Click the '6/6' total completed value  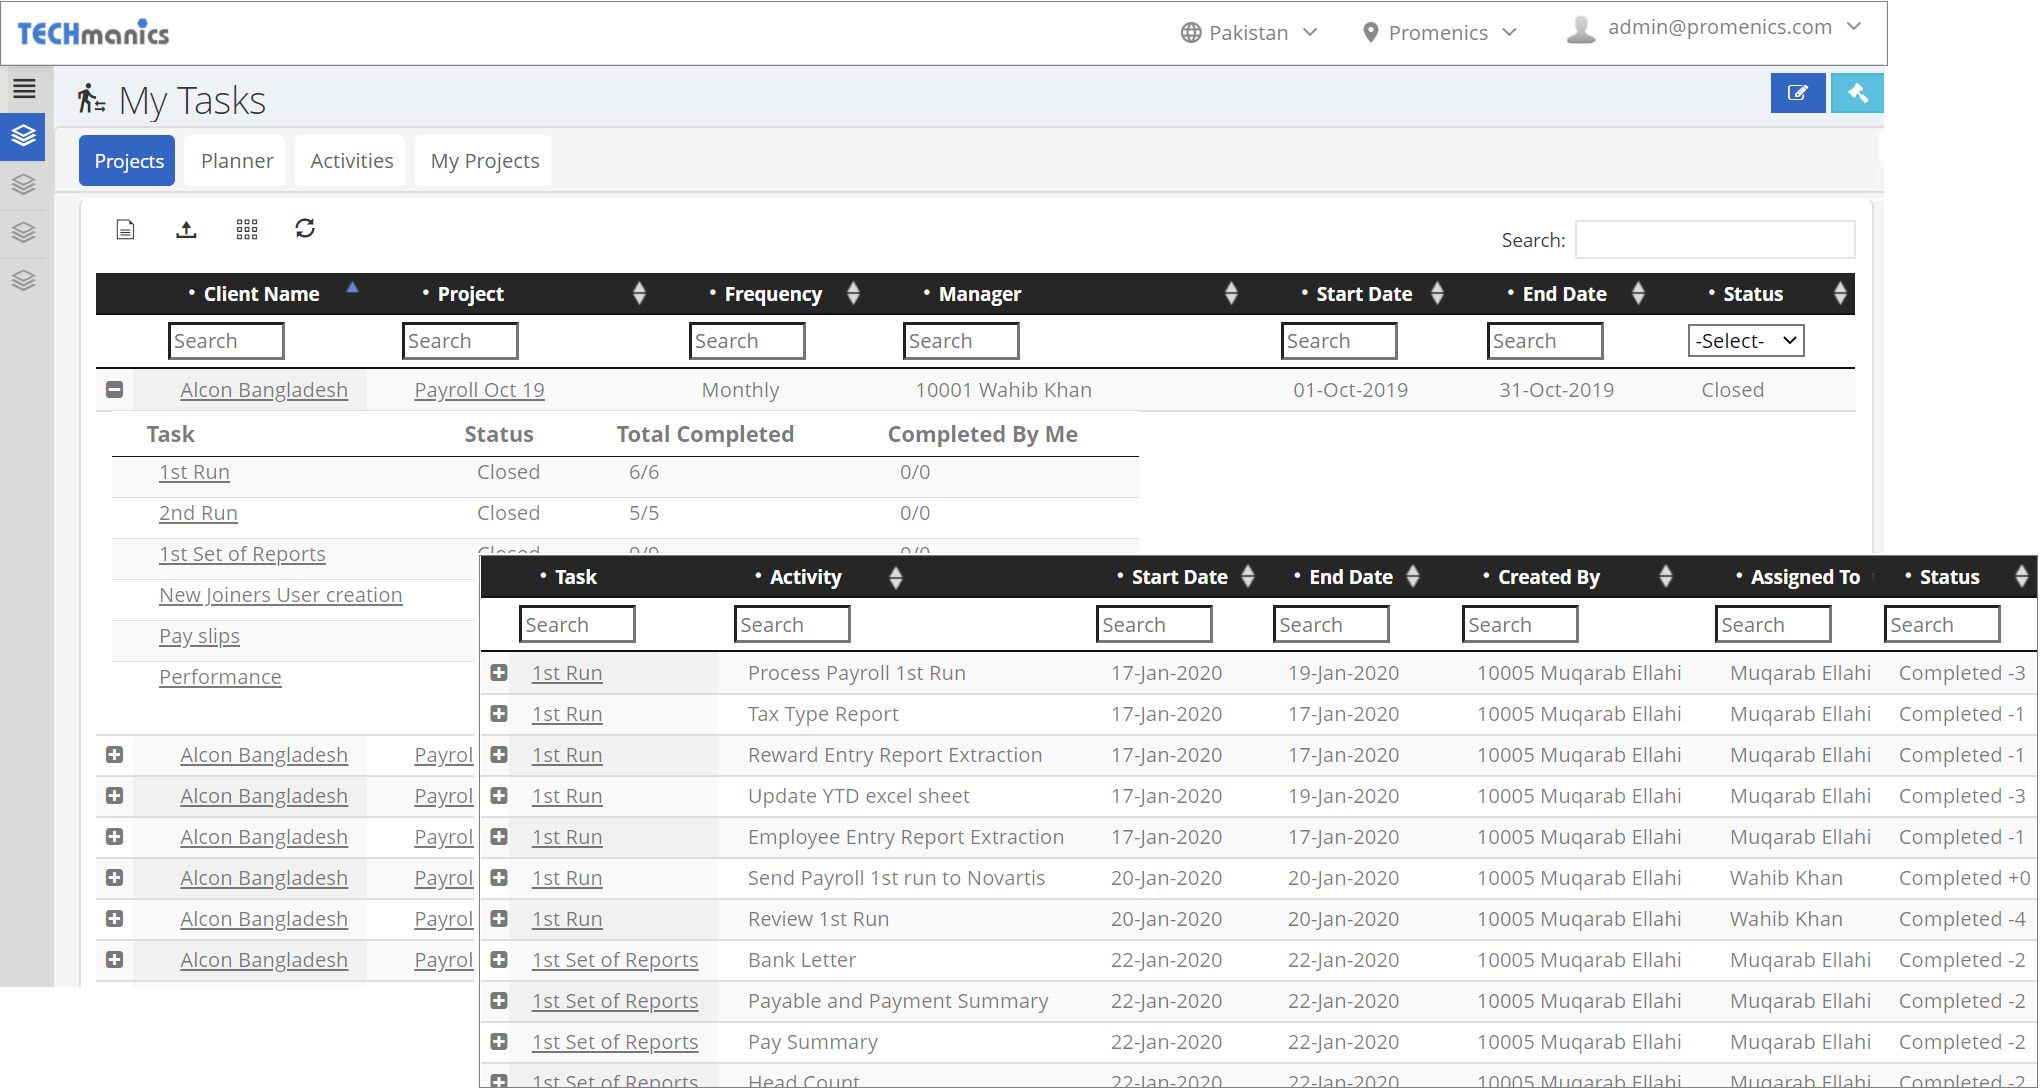[x=644, y=472]
